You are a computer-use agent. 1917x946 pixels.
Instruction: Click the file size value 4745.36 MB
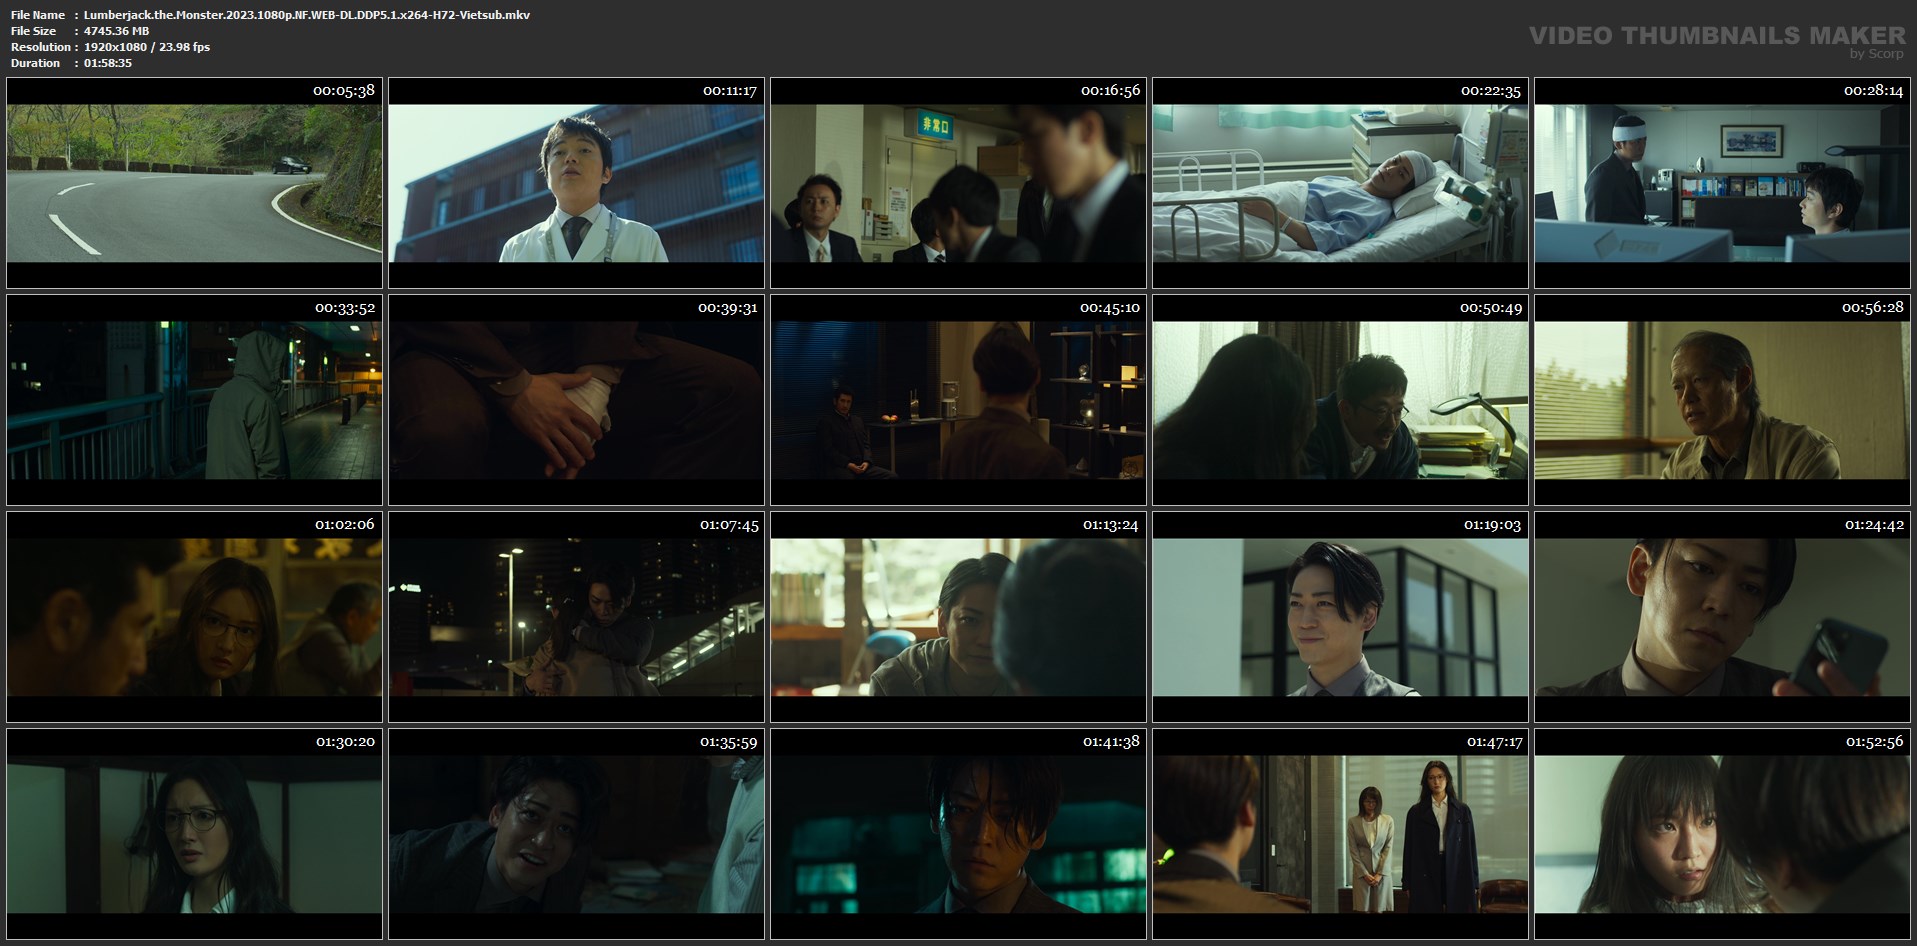[116, 31]
